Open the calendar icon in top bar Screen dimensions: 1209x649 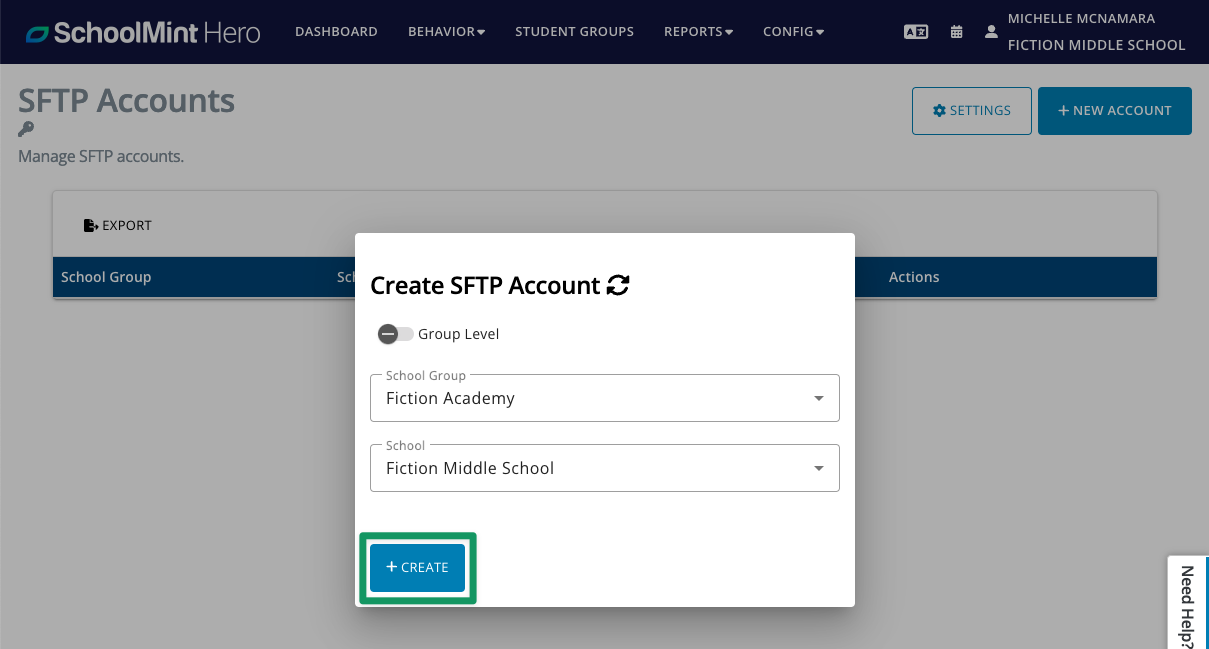pyautogui.click(x=957, y=32)
